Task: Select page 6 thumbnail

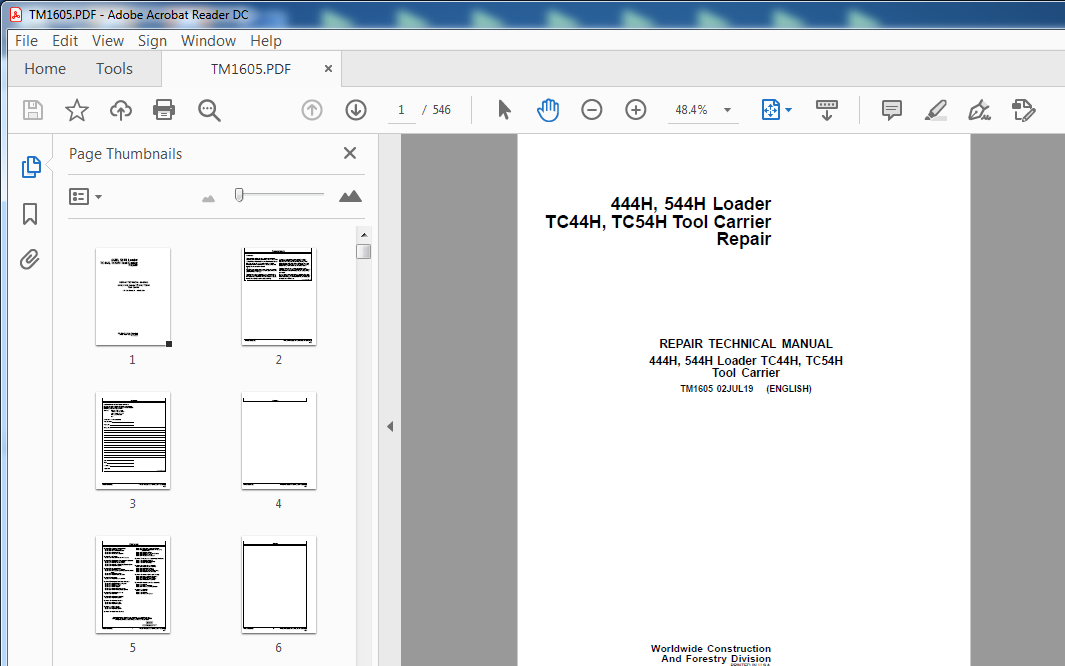Action: click(278, 585)
